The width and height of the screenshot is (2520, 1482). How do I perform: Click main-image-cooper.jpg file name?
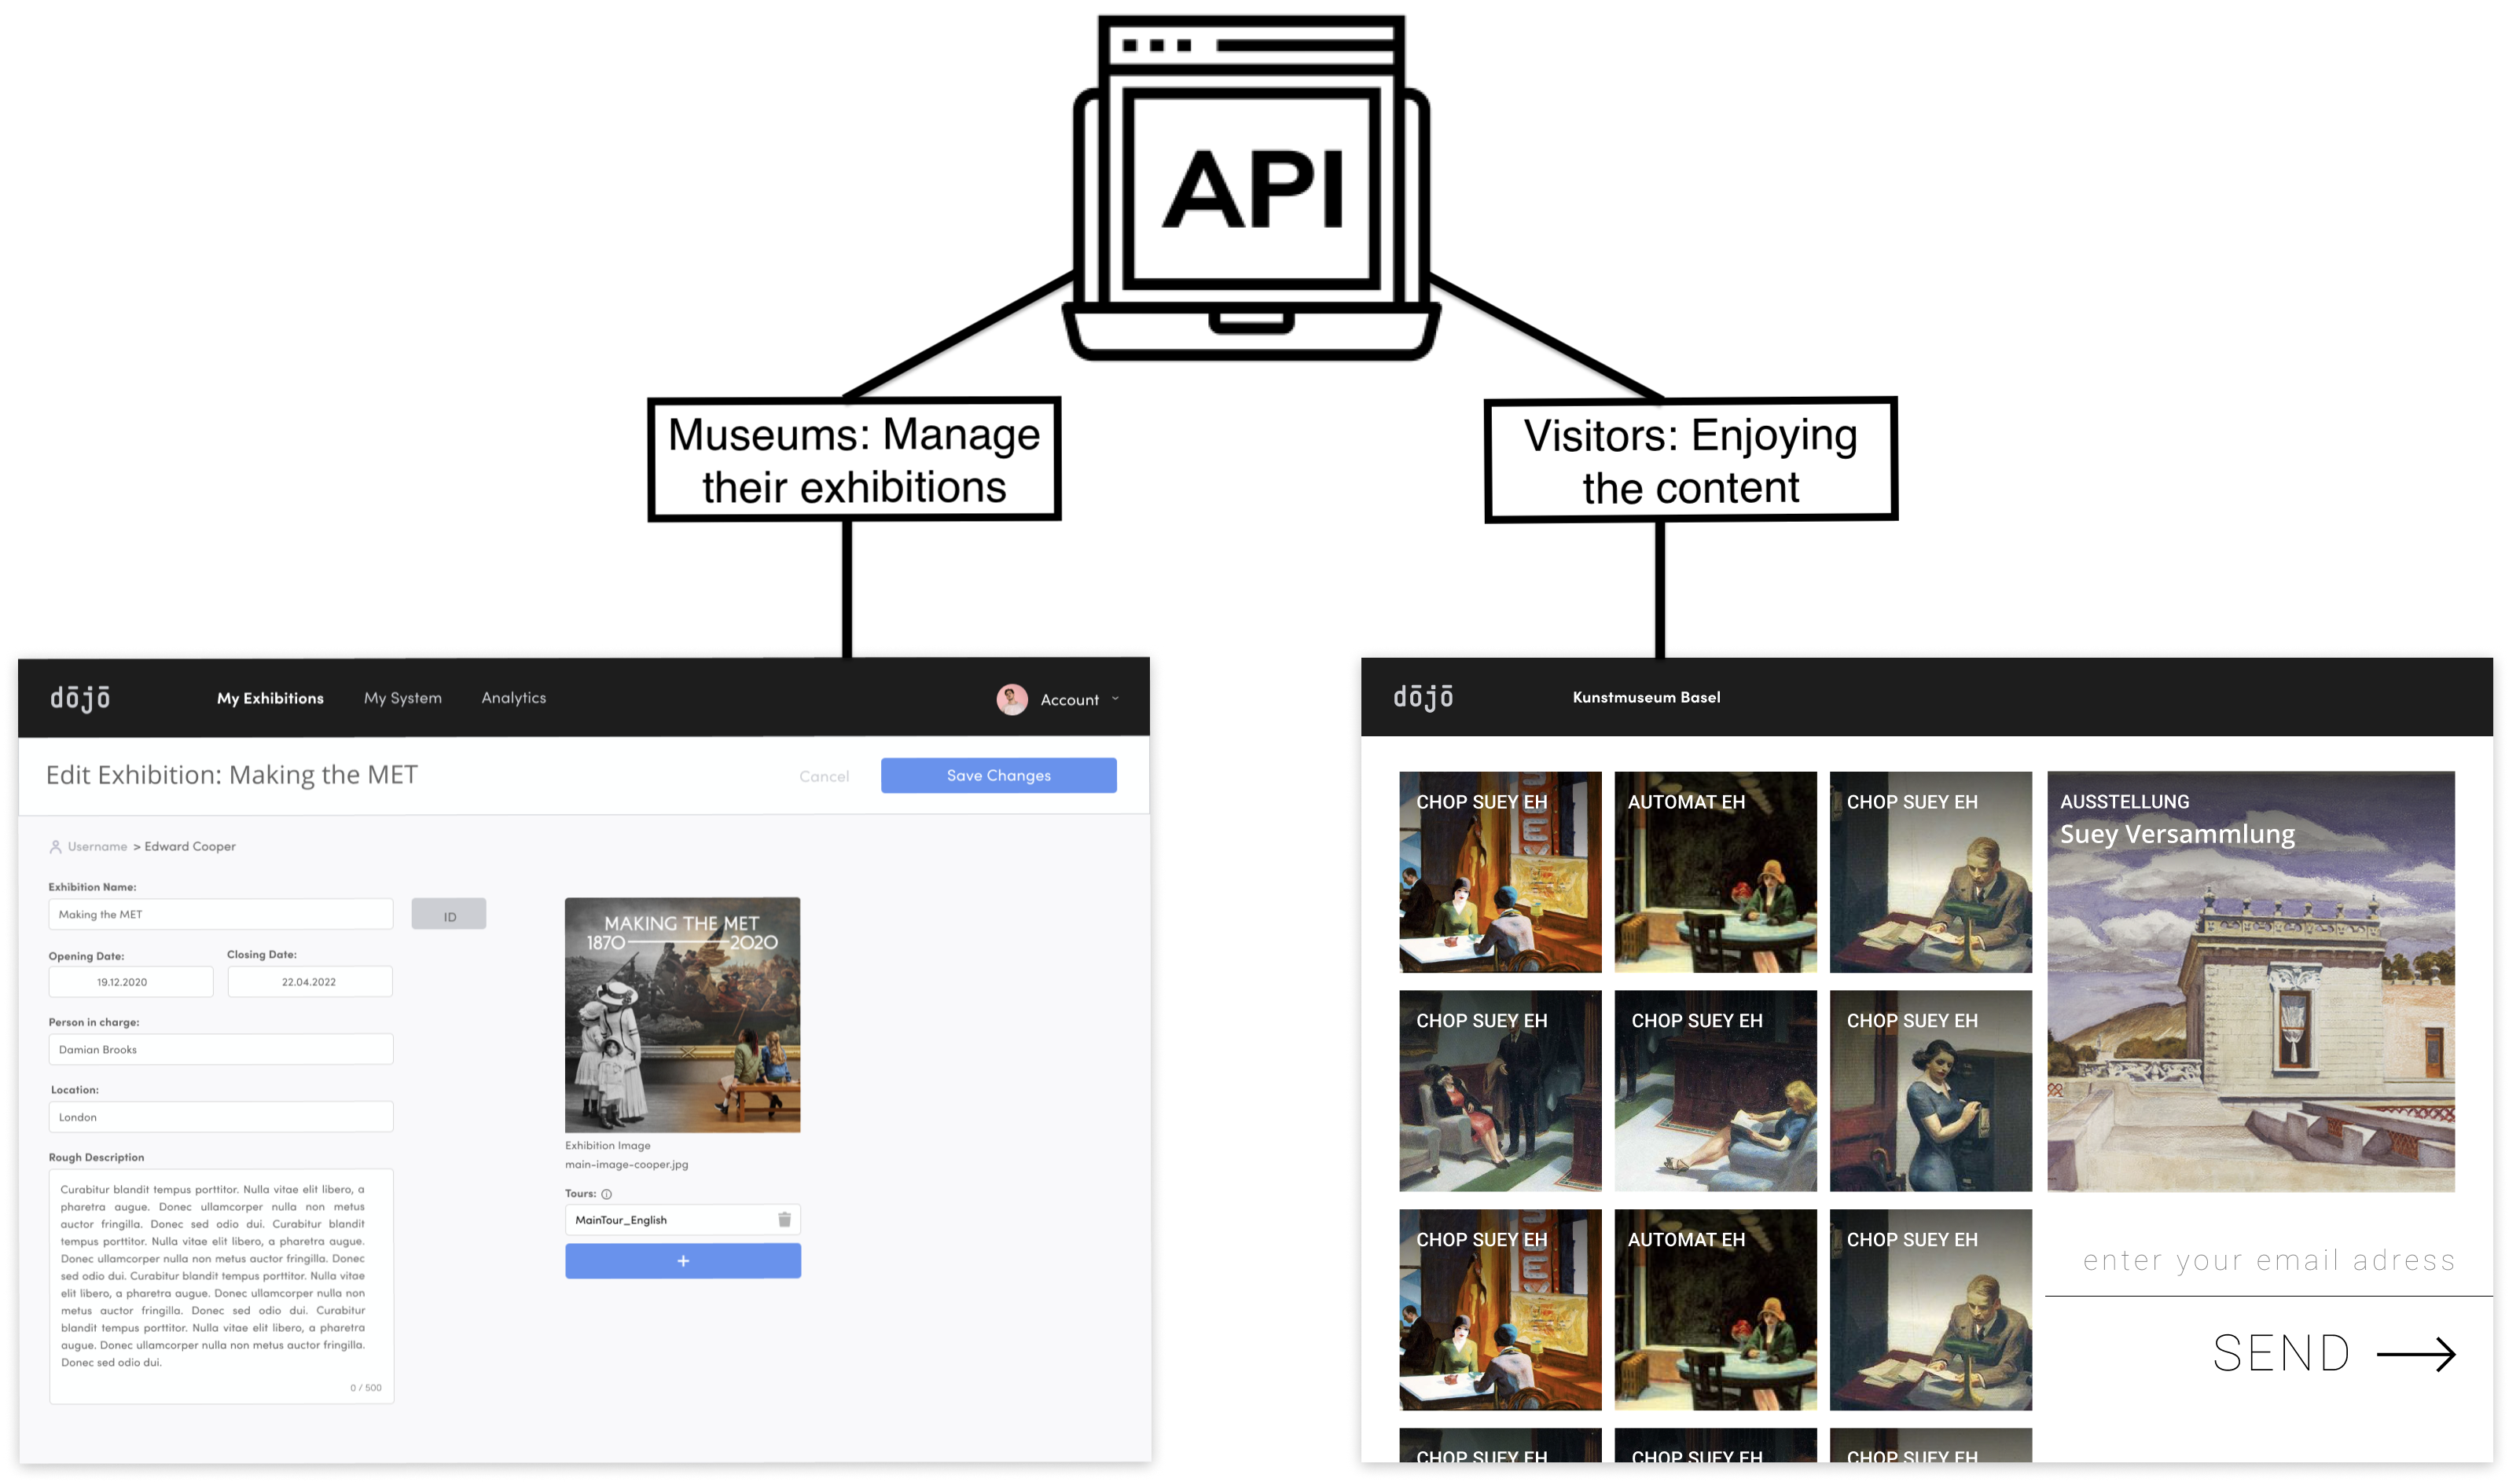626,1164
